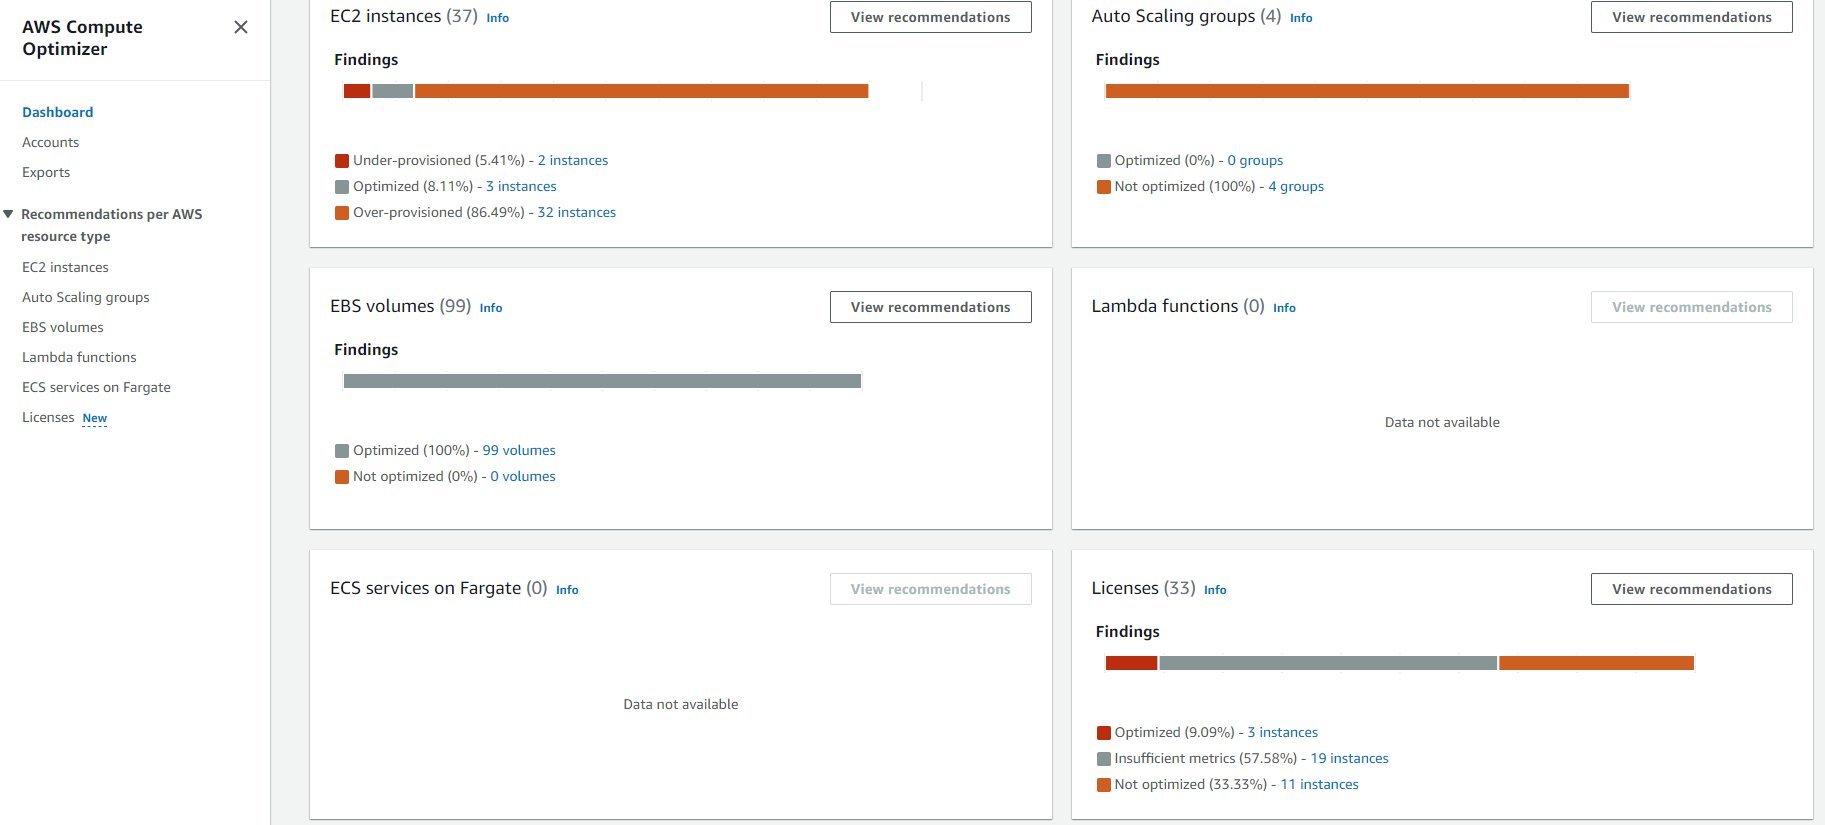Click gray insufficient metrics segment of Licenses bar
This screenshot has height=825, width=1825.
1328,663
